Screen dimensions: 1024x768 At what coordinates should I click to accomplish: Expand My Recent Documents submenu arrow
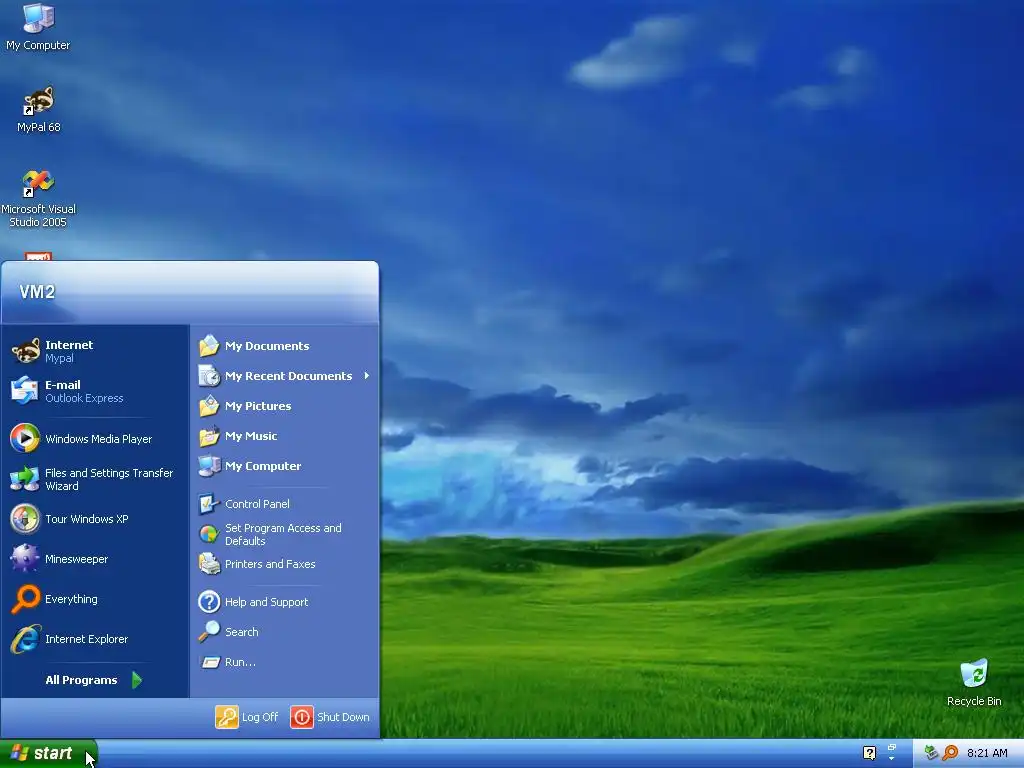(367, 376)
